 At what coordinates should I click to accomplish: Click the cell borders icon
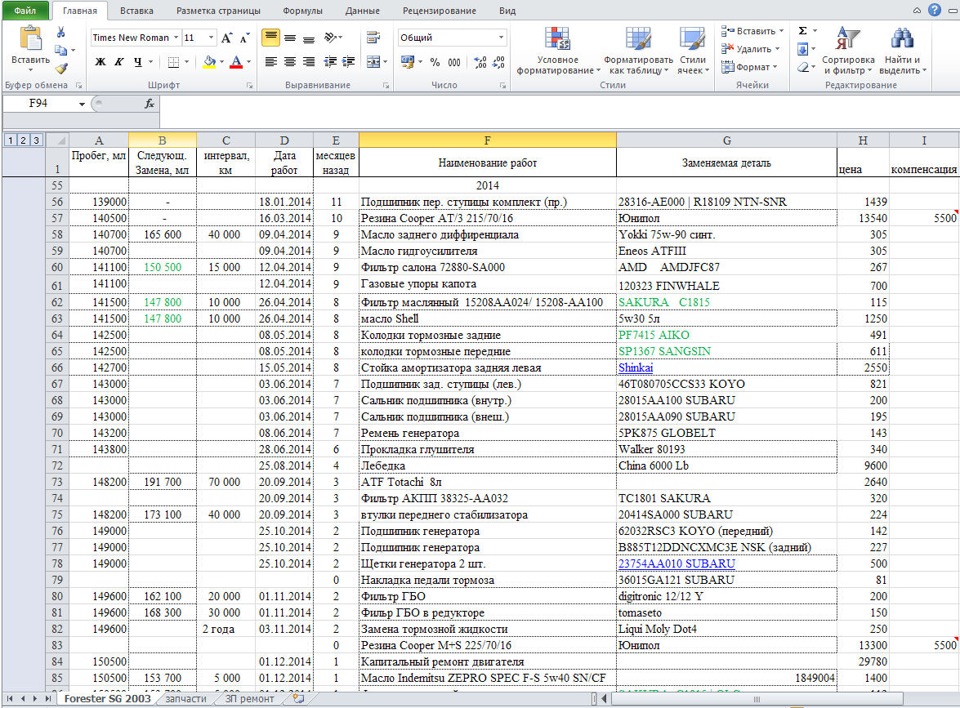pos(173,62)
